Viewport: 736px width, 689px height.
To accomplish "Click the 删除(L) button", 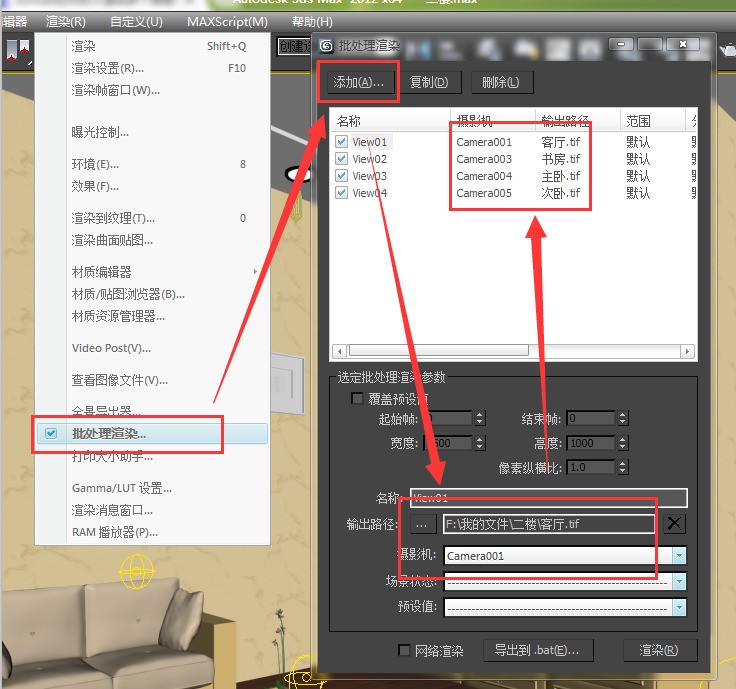I will coord(501,83).
